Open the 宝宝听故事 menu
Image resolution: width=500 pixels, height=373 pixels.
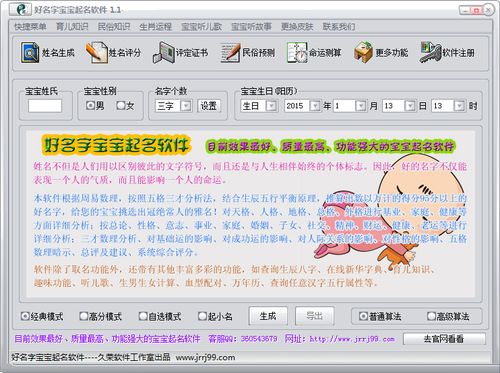click(x=251, y=27)
